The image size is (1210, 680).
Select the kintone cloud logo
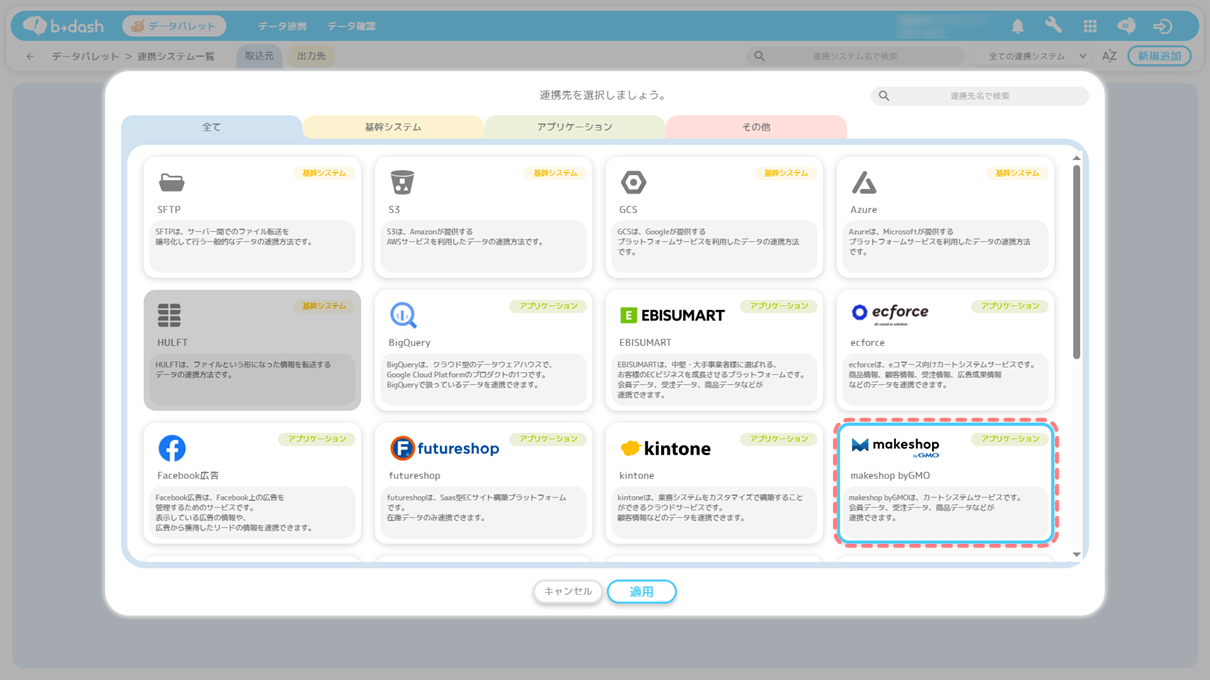click(665, 448)
